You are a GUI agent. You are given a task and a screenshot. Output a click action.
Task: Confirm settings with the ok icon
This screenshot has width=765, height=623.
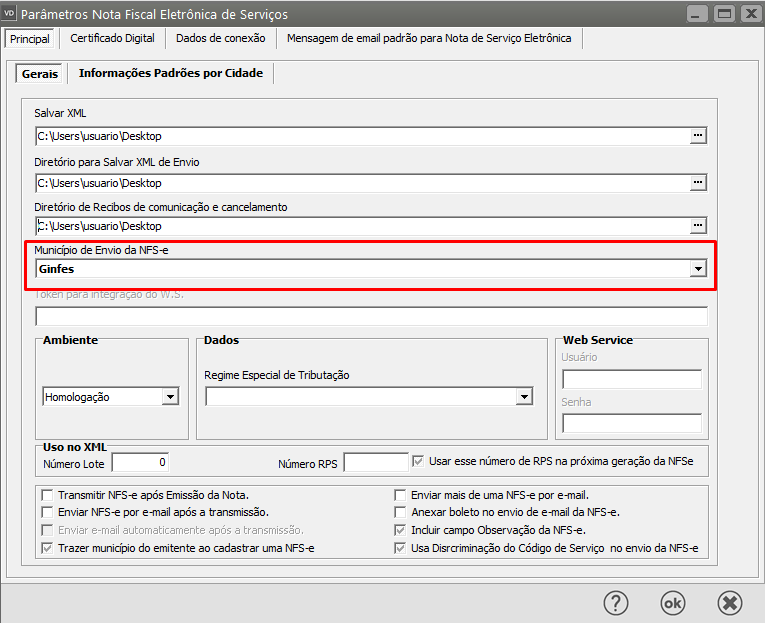673,602
